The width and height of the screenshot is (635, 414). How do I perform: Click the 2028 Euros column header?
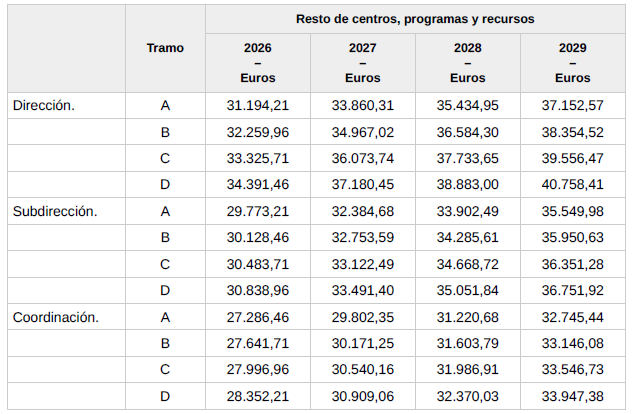click(x=467, y=63)
